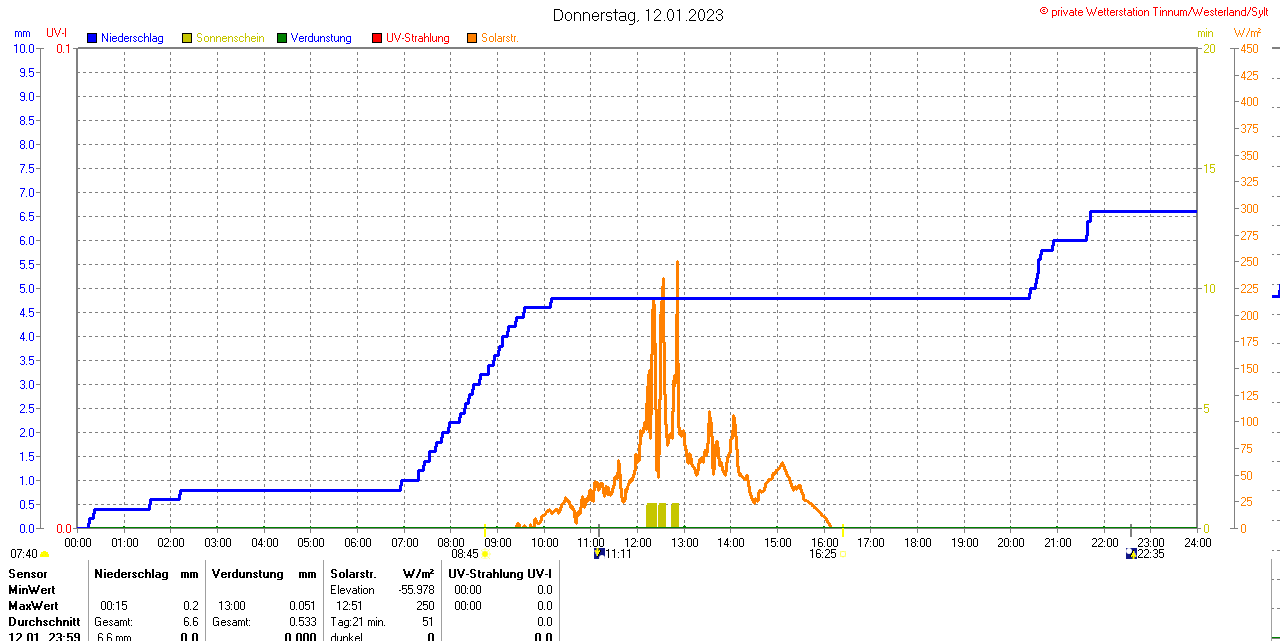The height and width of the screenshot is (641, 1280).
Task: Click the blue Niederschlag legend swatch
Action: pos(92,38)
